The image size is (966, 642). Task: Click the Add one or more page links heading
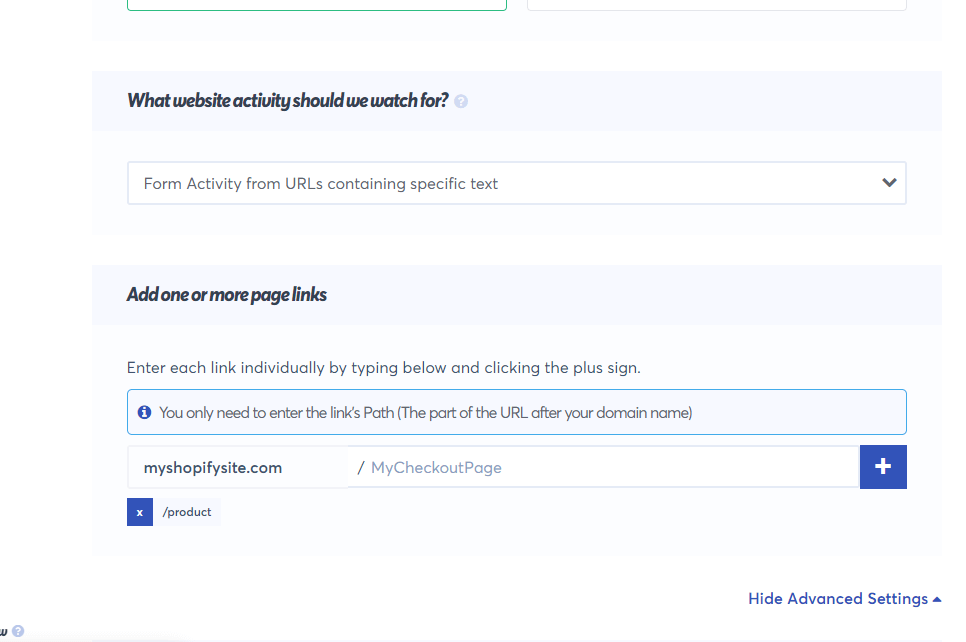tap(227, 295)
